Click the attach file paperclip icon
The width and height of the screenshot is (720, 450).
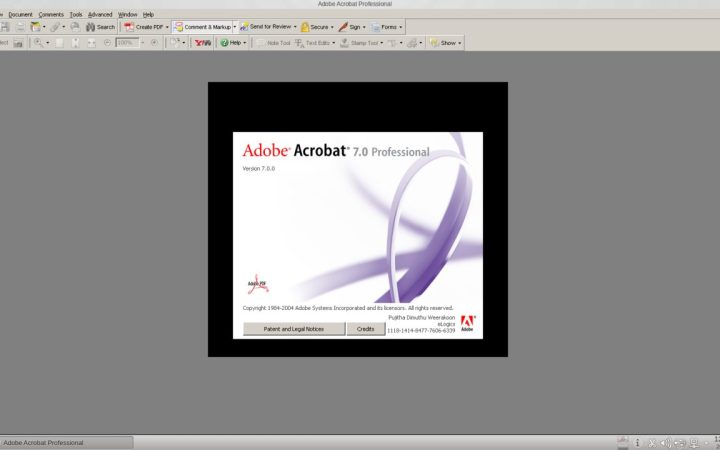pos(55,27)
